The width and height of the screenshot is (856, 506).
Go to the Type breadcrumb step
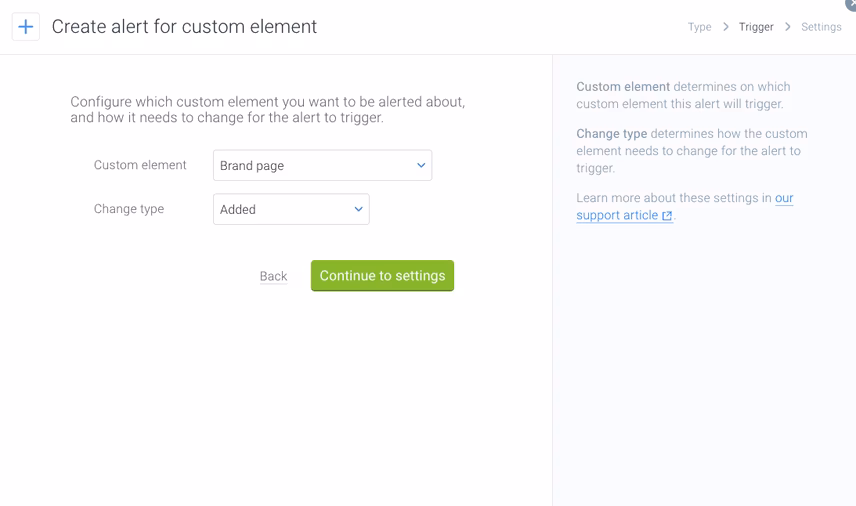click(x=699, y=27)
